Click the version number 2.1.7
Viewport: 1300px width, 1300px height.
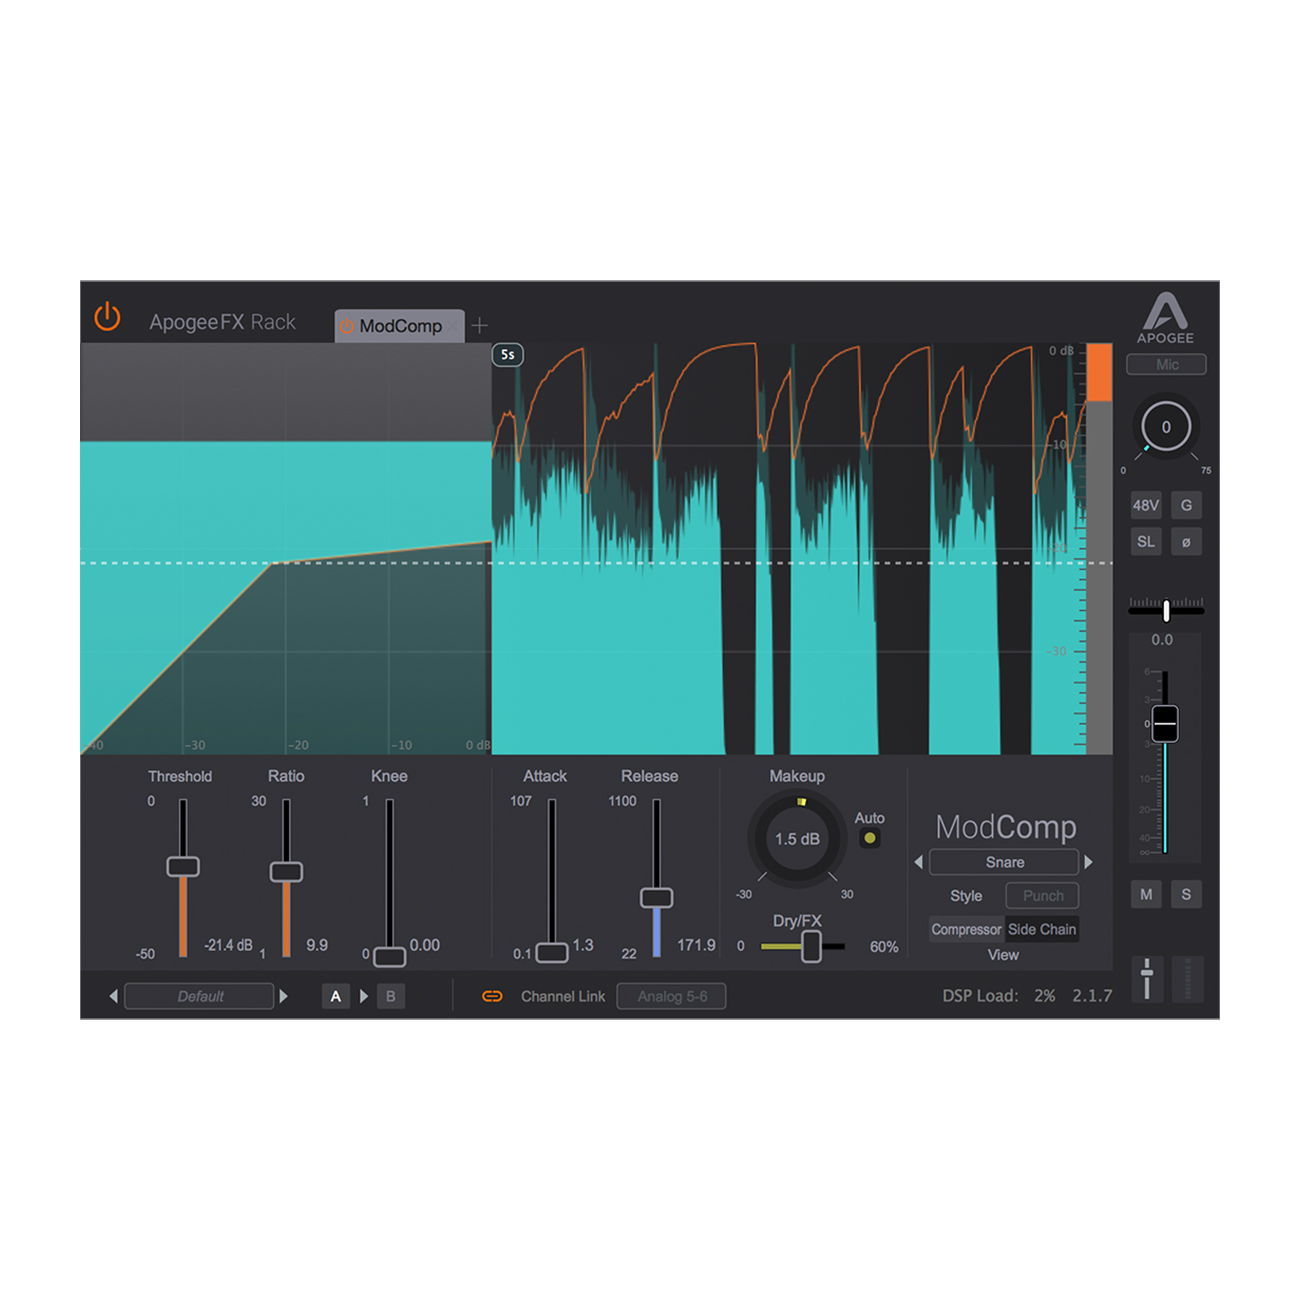pos(1092,996)
